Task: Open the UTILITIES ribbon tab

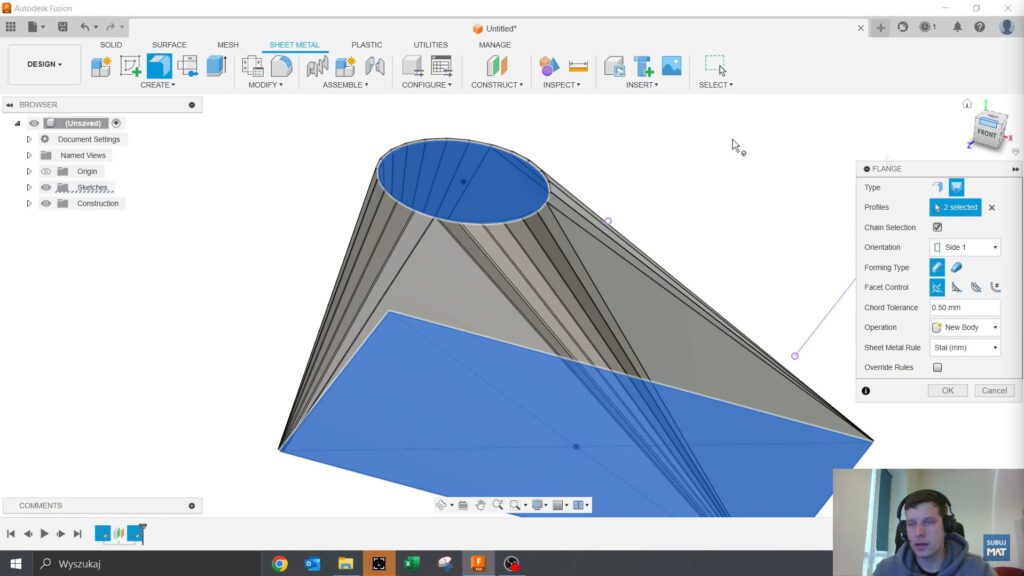Action: (429, 44)
